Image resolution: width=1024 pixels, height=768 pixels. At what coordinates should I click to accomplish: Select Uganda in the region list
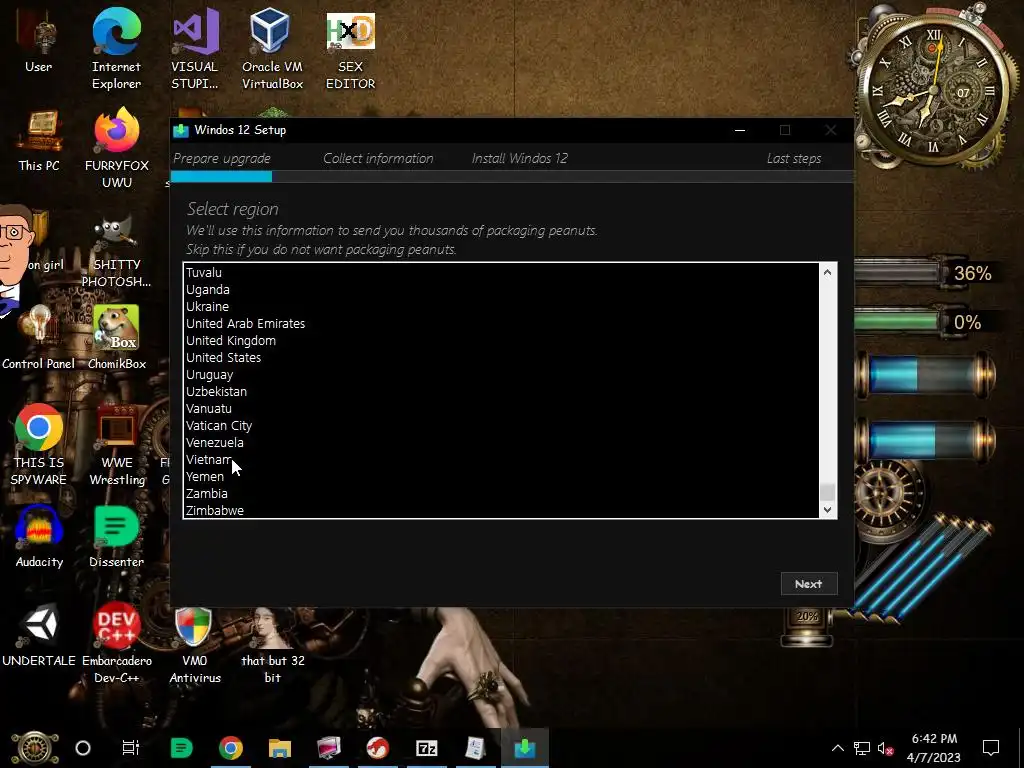click(501, 289)
